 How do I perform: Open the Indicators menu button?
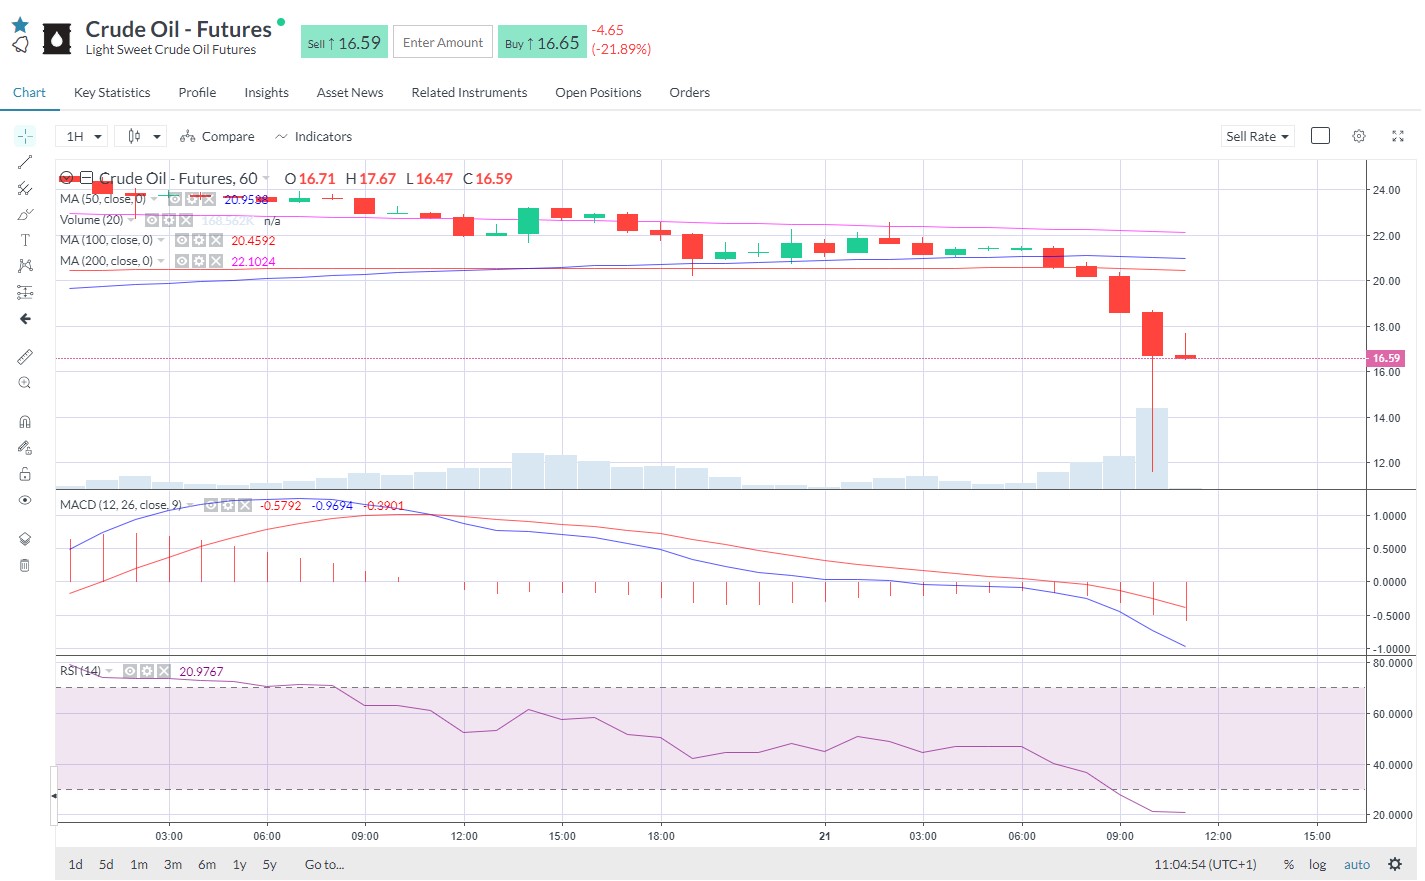point(314,136)
